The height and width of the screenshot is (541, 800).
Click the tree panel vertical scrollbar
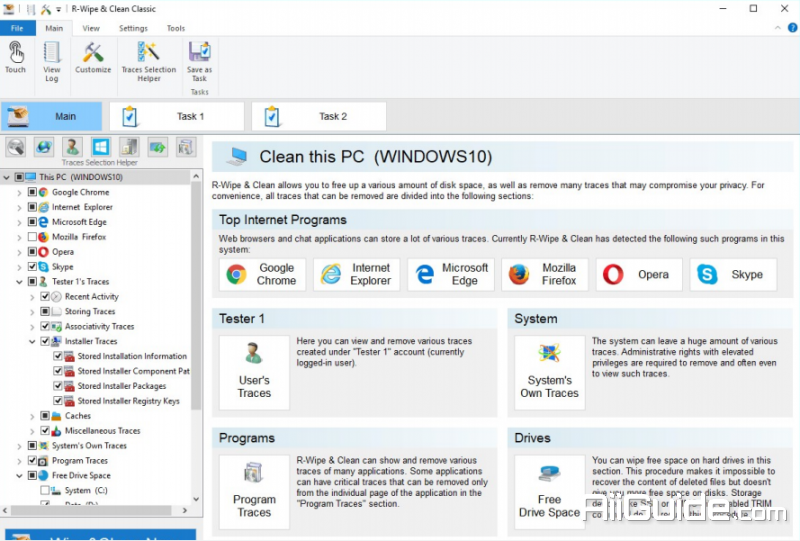196,296
